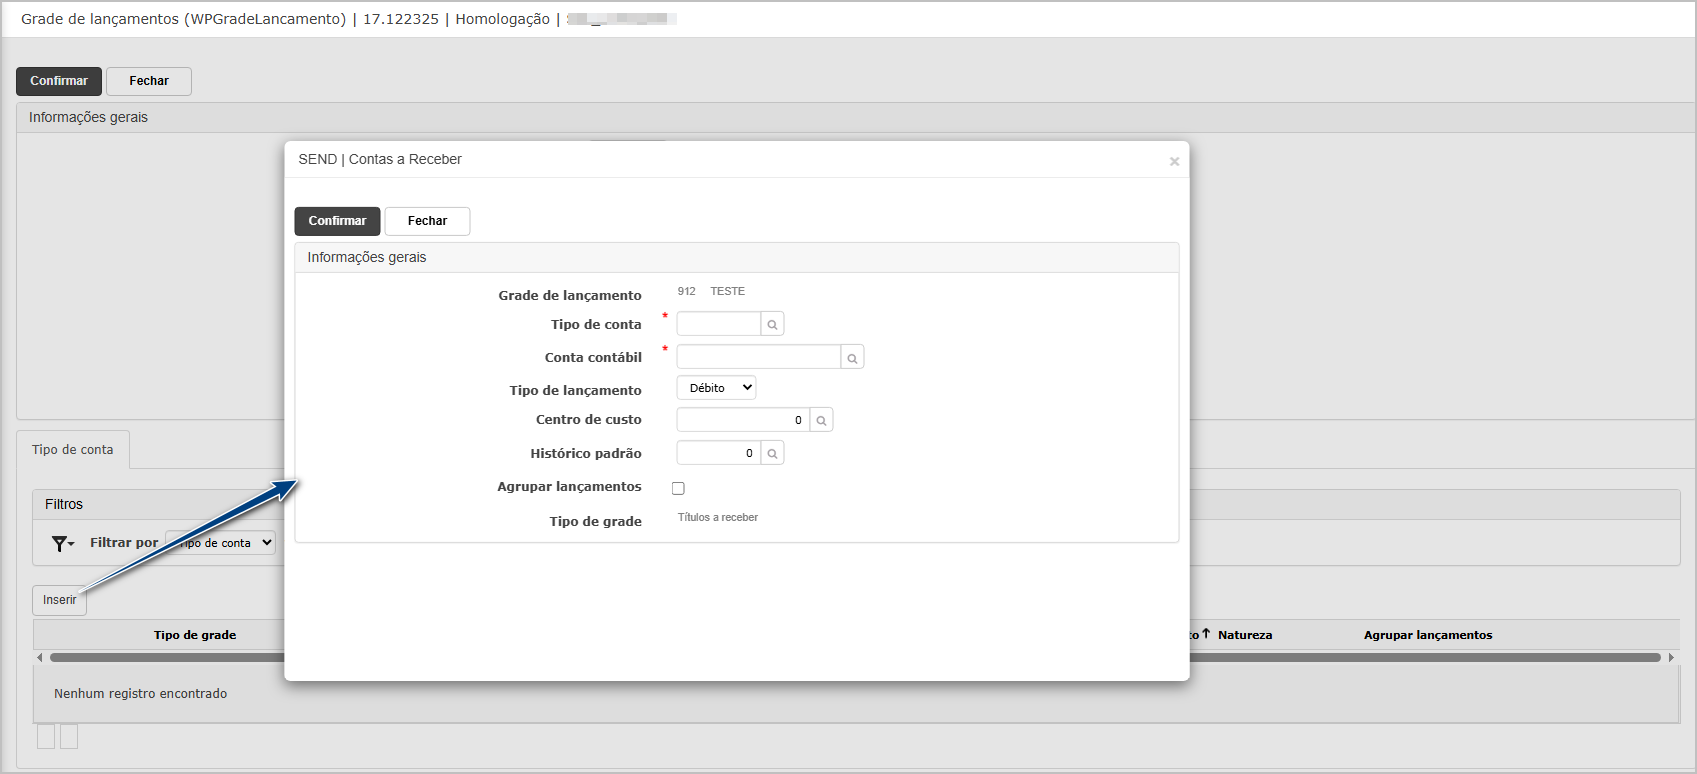1697x774 pixels.
Task: Close the Contas a Receber dialog with X
Action: [1174, 161]
